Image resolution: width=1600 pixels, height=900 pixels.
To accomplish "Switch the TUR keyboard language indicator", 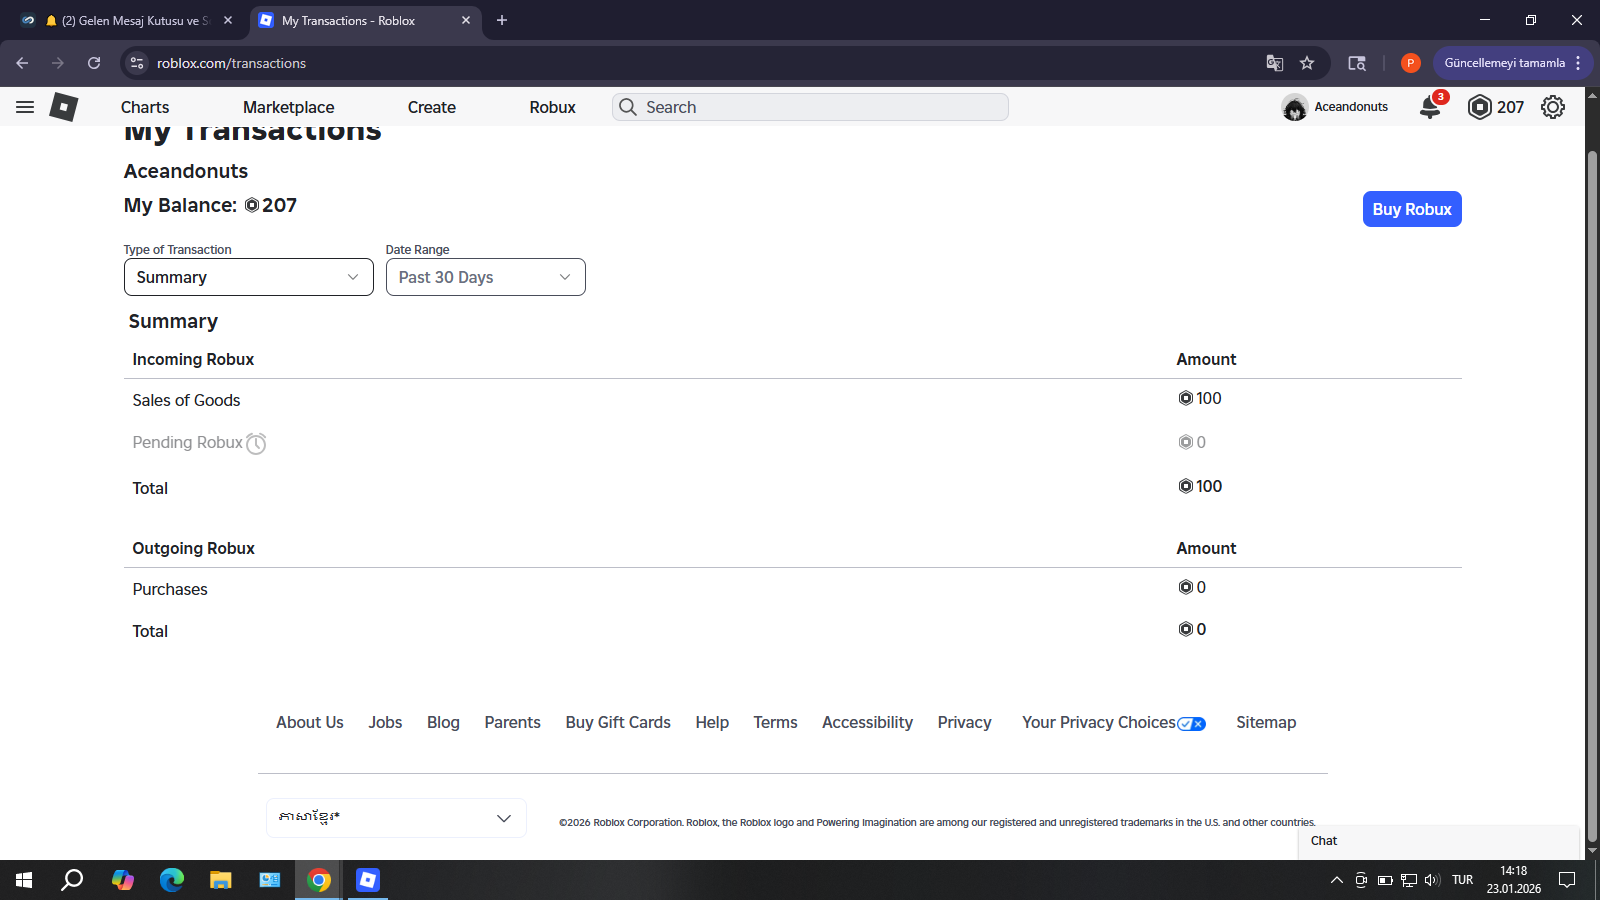I will point(1463,880).
